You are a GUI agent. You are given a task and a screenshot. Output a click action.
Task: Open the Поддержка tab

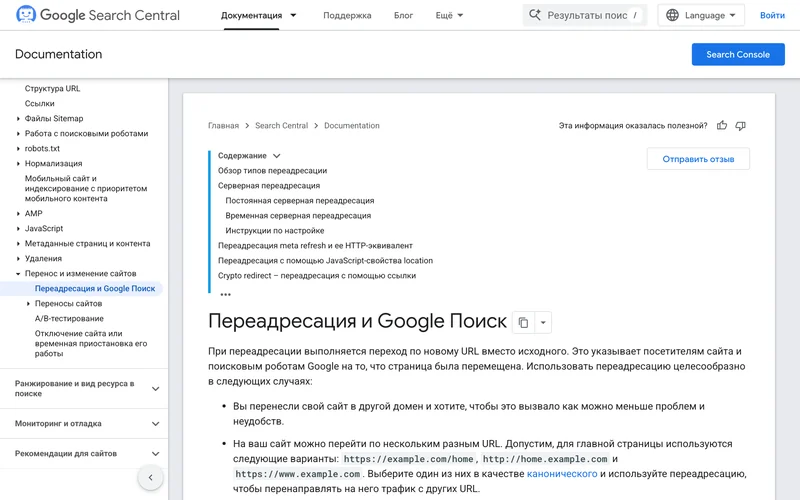(347, 15)
